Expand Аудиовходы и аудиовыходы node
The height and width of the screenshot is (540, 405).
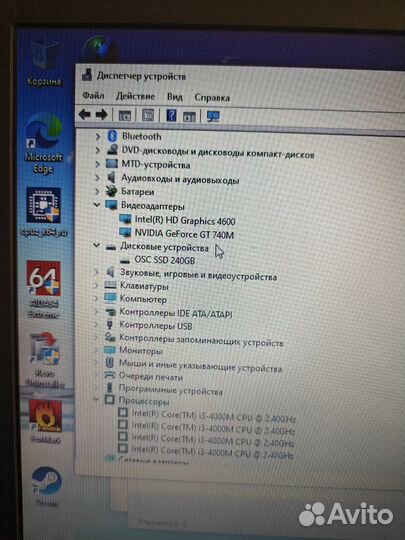(97, 178)
